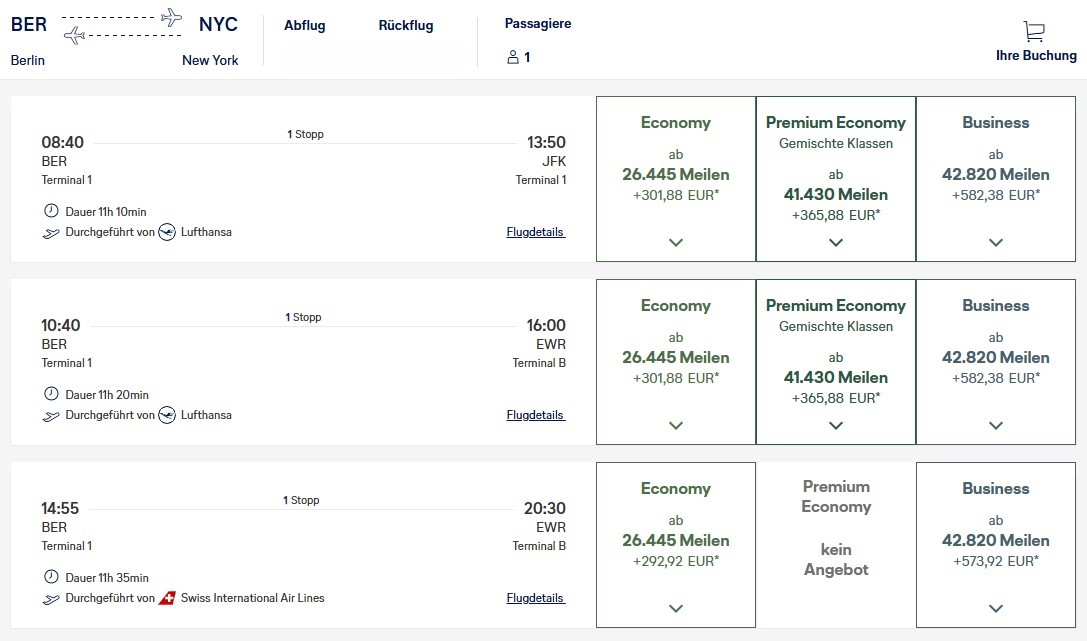Expand the Business fare chevron on the 10:40 flight
Viewport: 1087px width, 641px height.
click(x=995, y=424)
